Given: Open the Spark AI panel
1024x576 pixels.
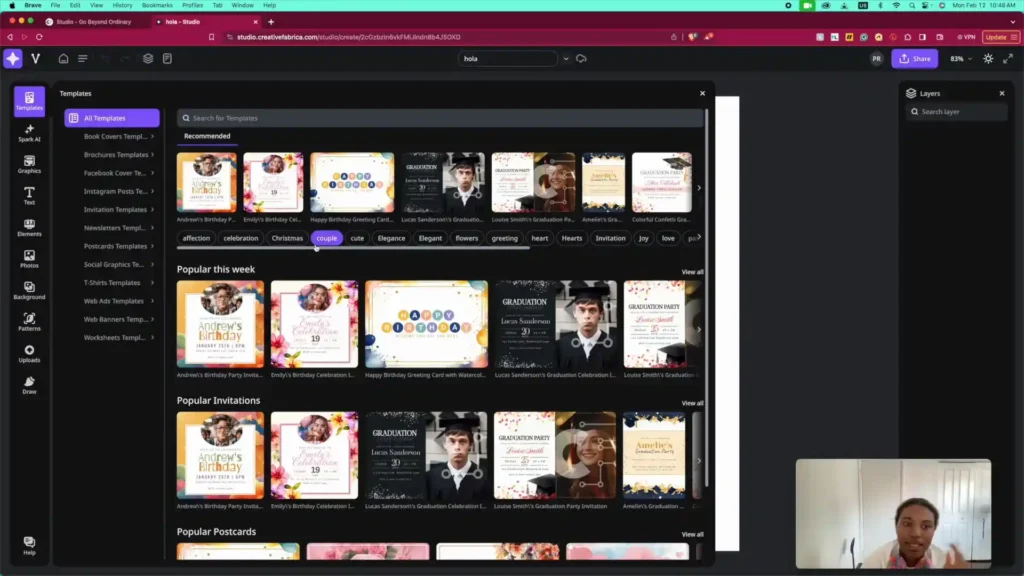Looking at the screenshot, I should point(29,132).
